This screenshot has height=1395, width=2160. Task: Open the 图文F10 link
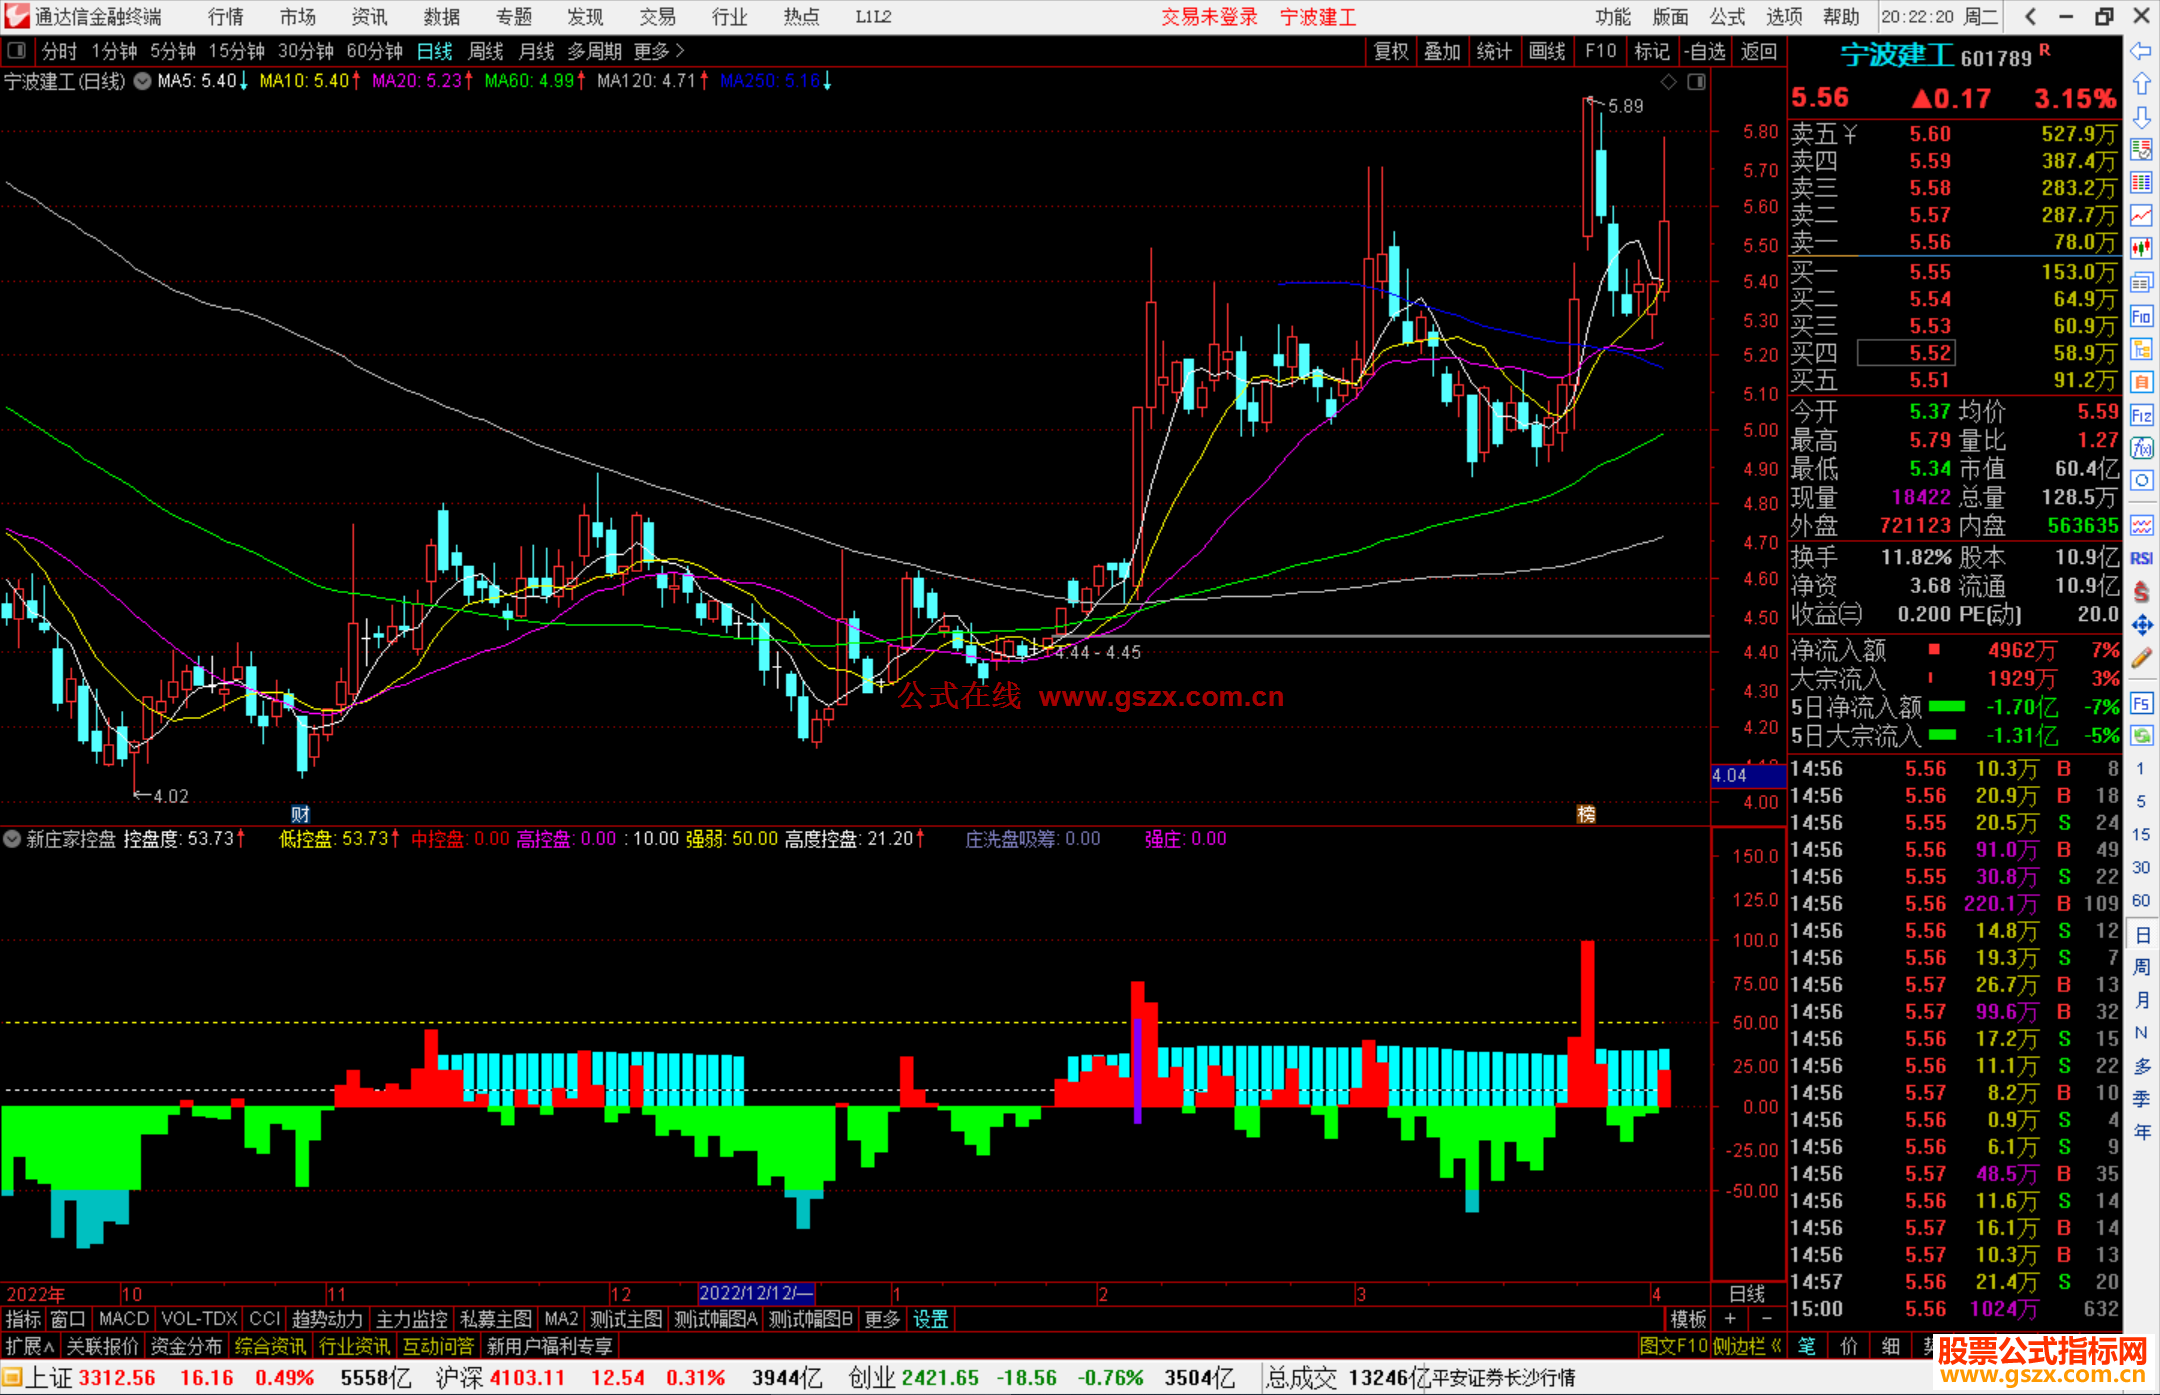[1674, 1346]
